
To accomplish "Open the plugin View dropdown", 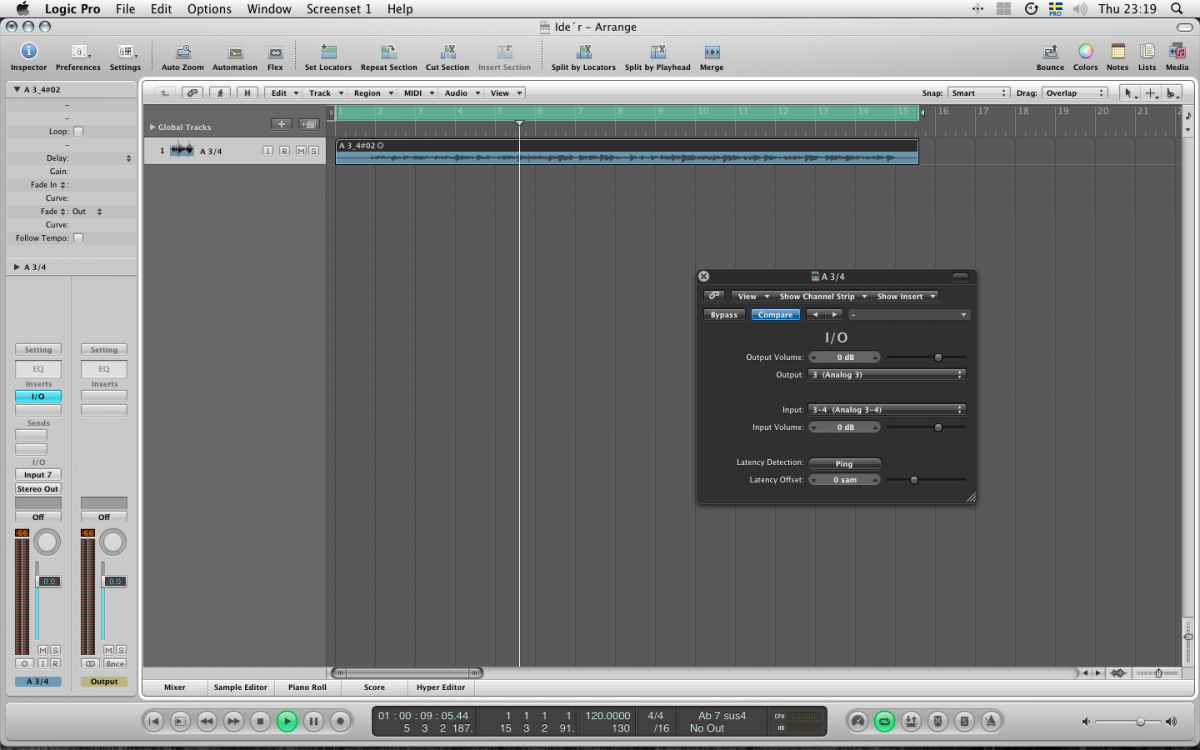I will point(752,296).
